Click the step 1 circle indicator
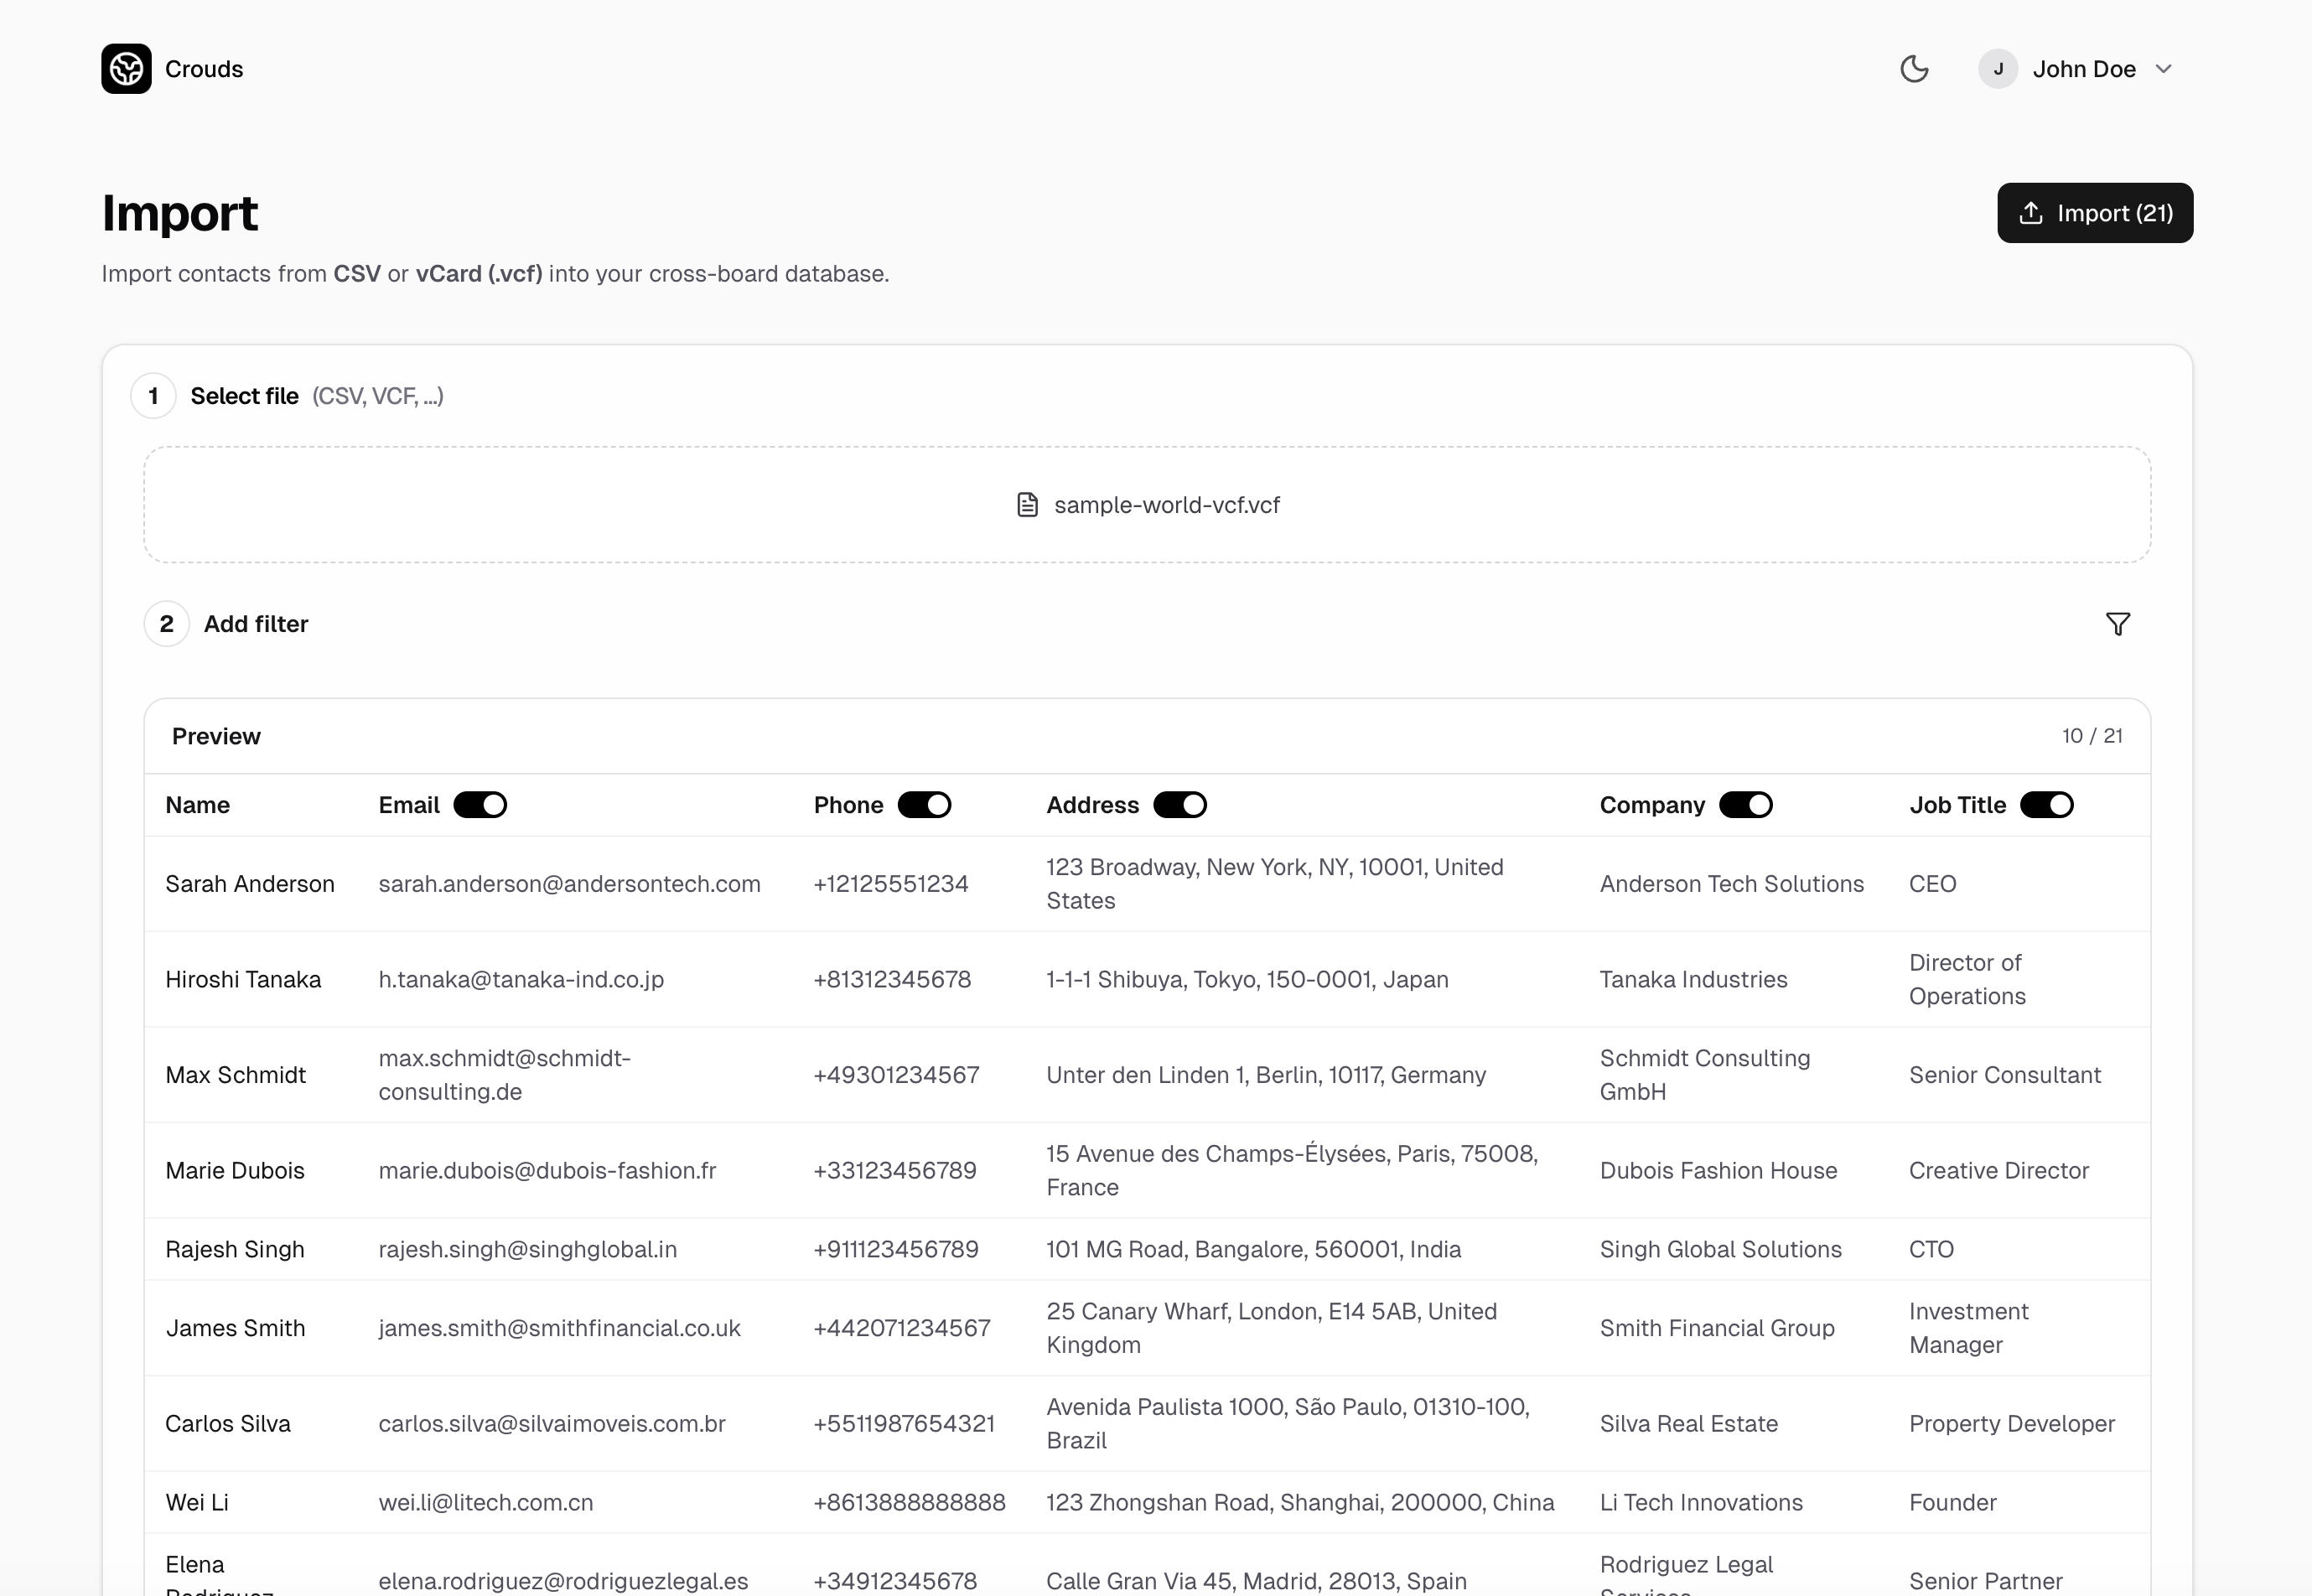 153,395
